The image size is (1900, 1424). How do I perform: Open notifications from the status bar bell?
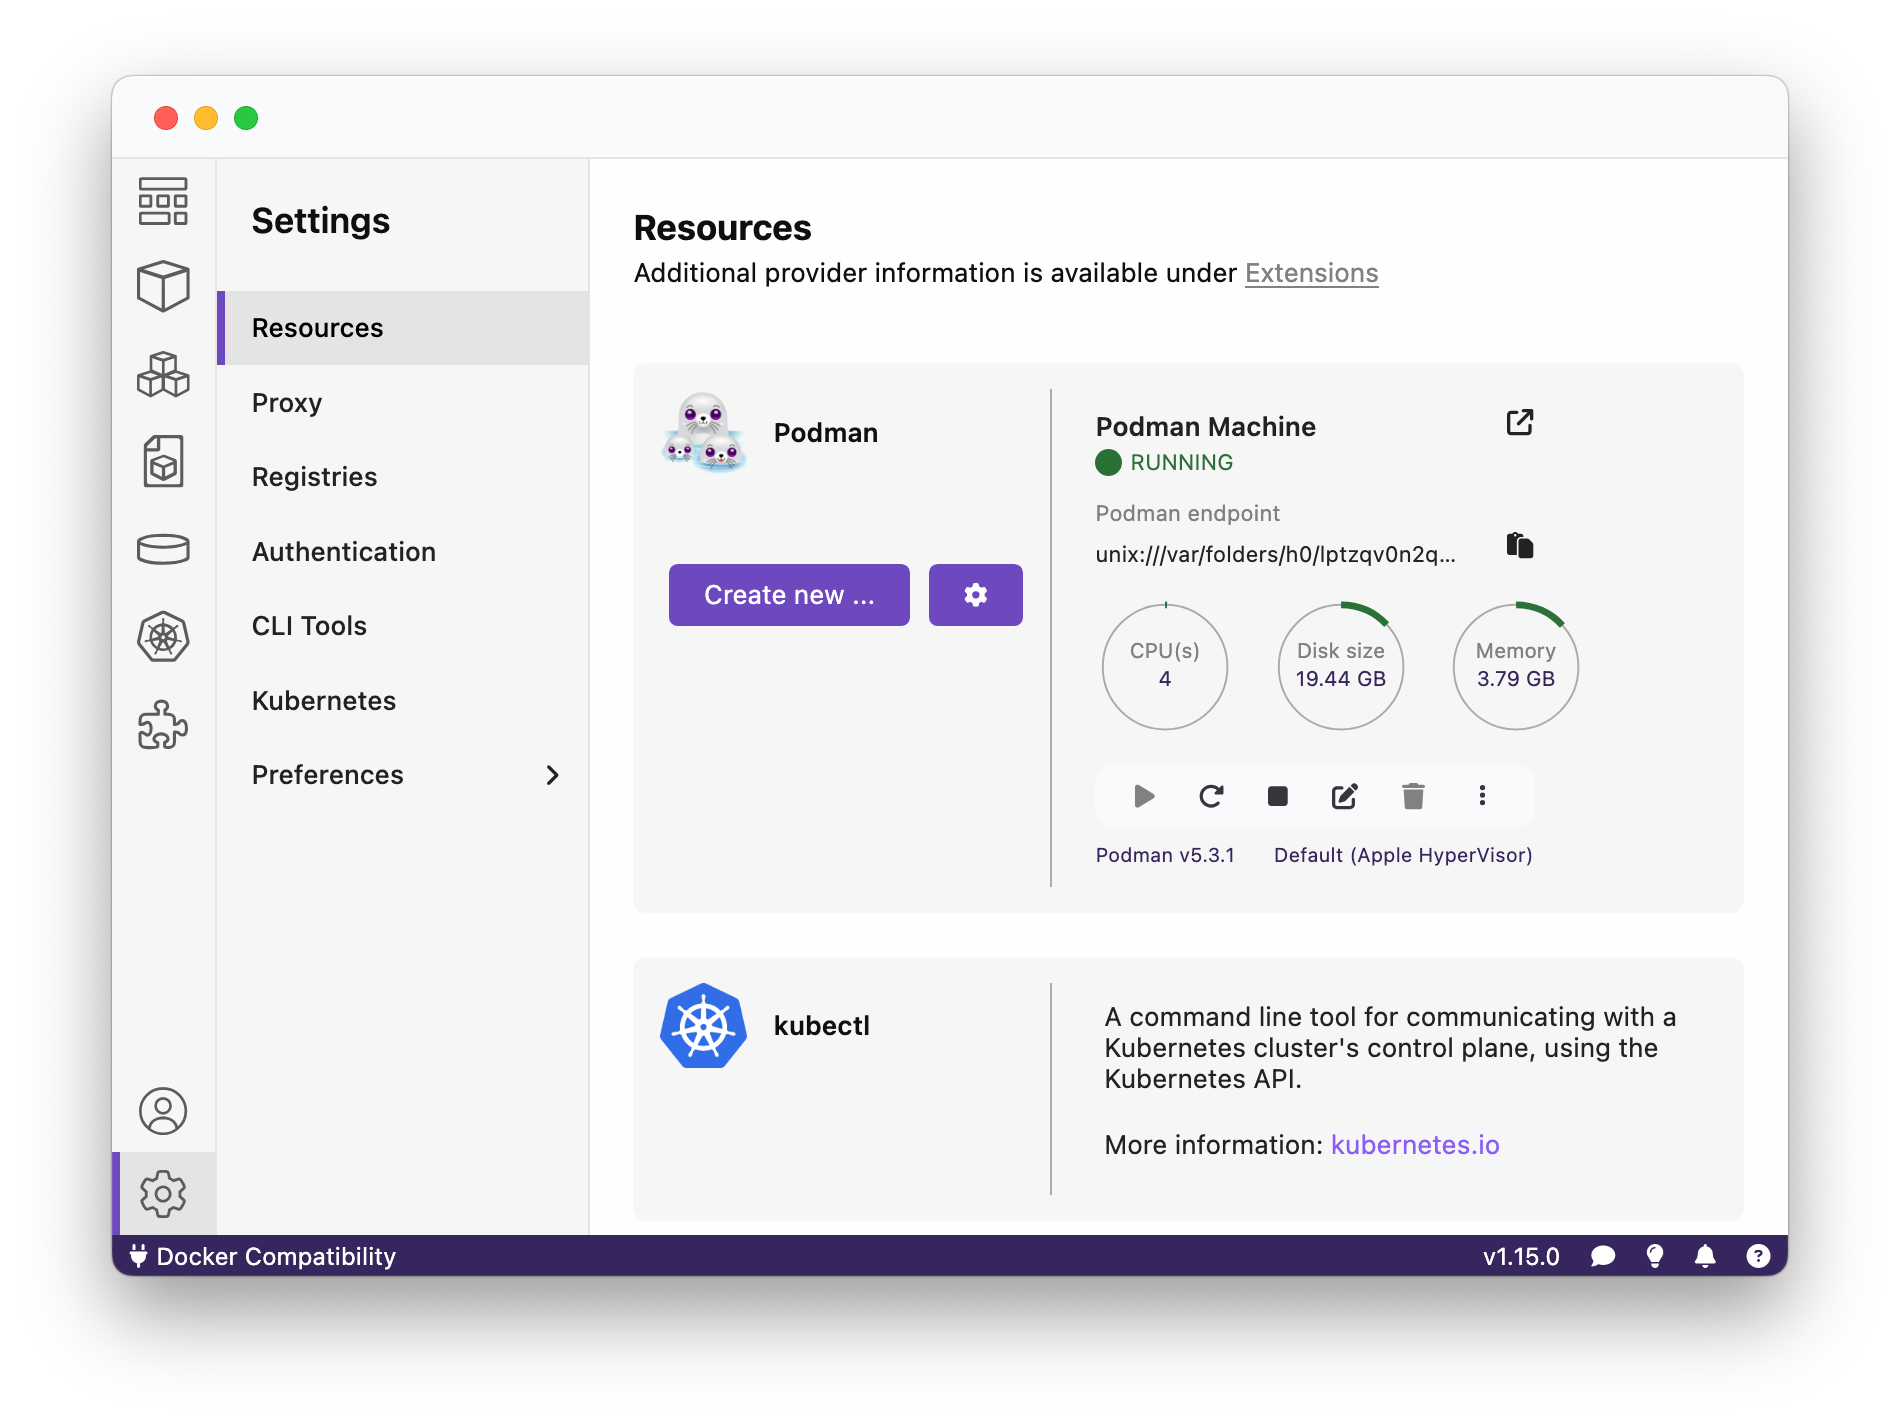tap(1705, 1256)
